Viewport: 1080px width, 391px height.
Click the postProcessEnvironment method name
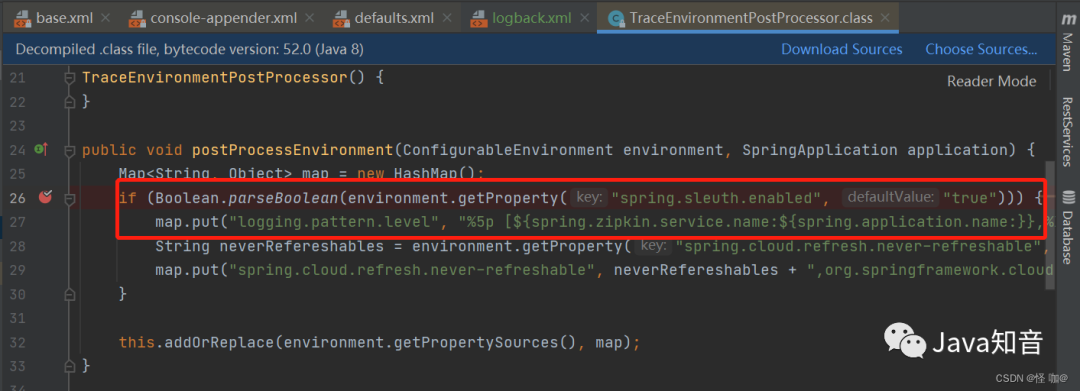(292, 150)
